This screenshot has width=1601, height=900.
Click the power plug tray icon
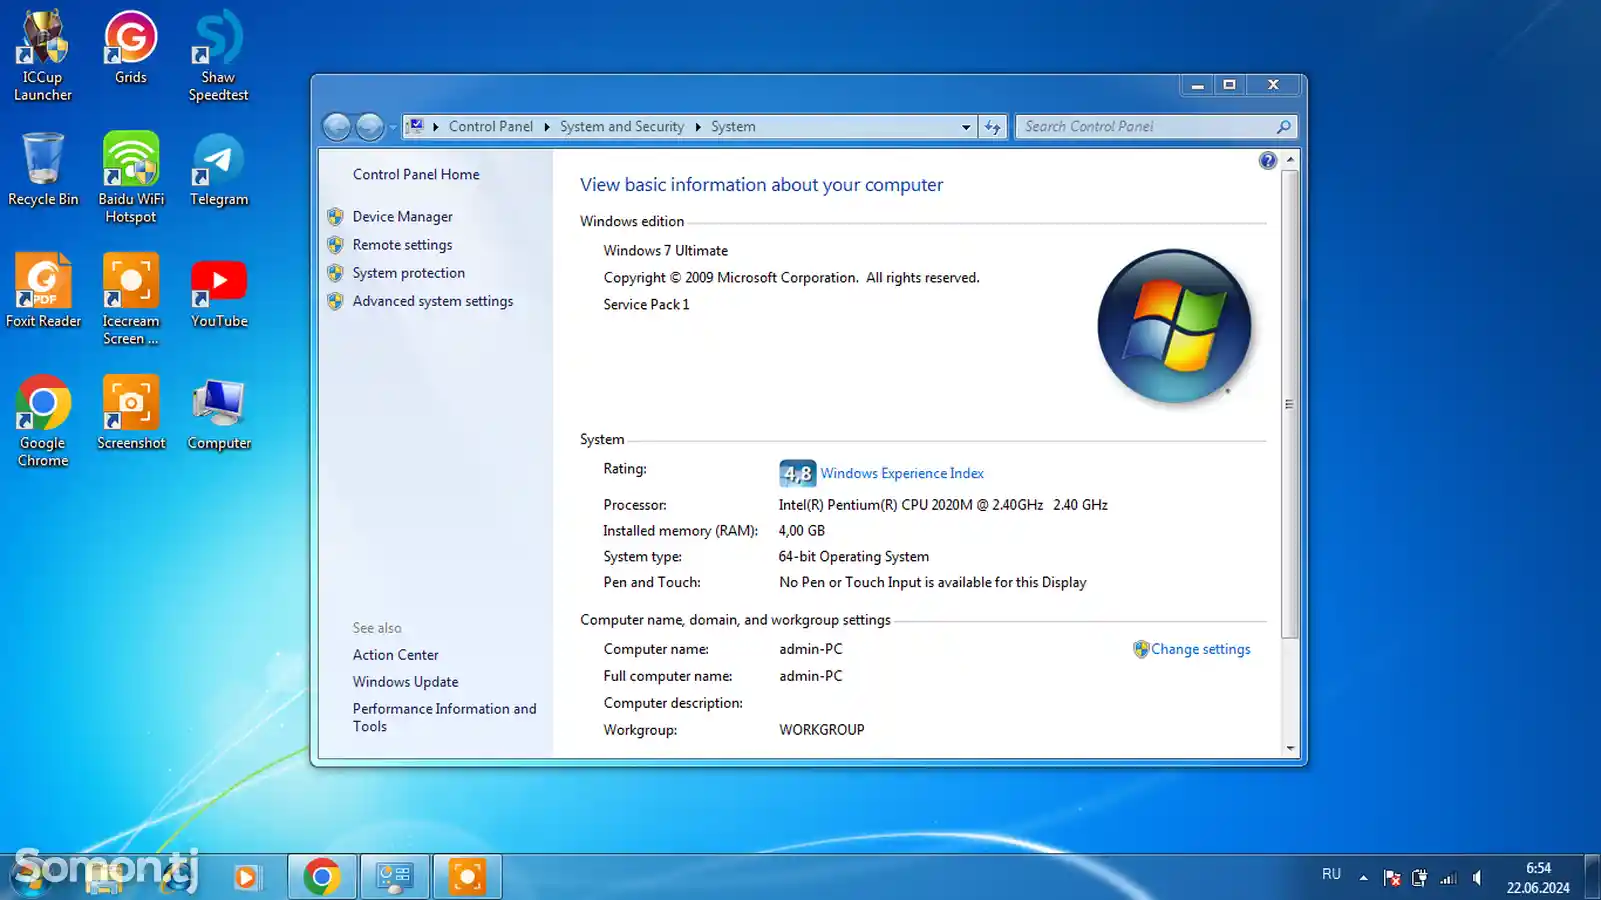(1419, 878)
